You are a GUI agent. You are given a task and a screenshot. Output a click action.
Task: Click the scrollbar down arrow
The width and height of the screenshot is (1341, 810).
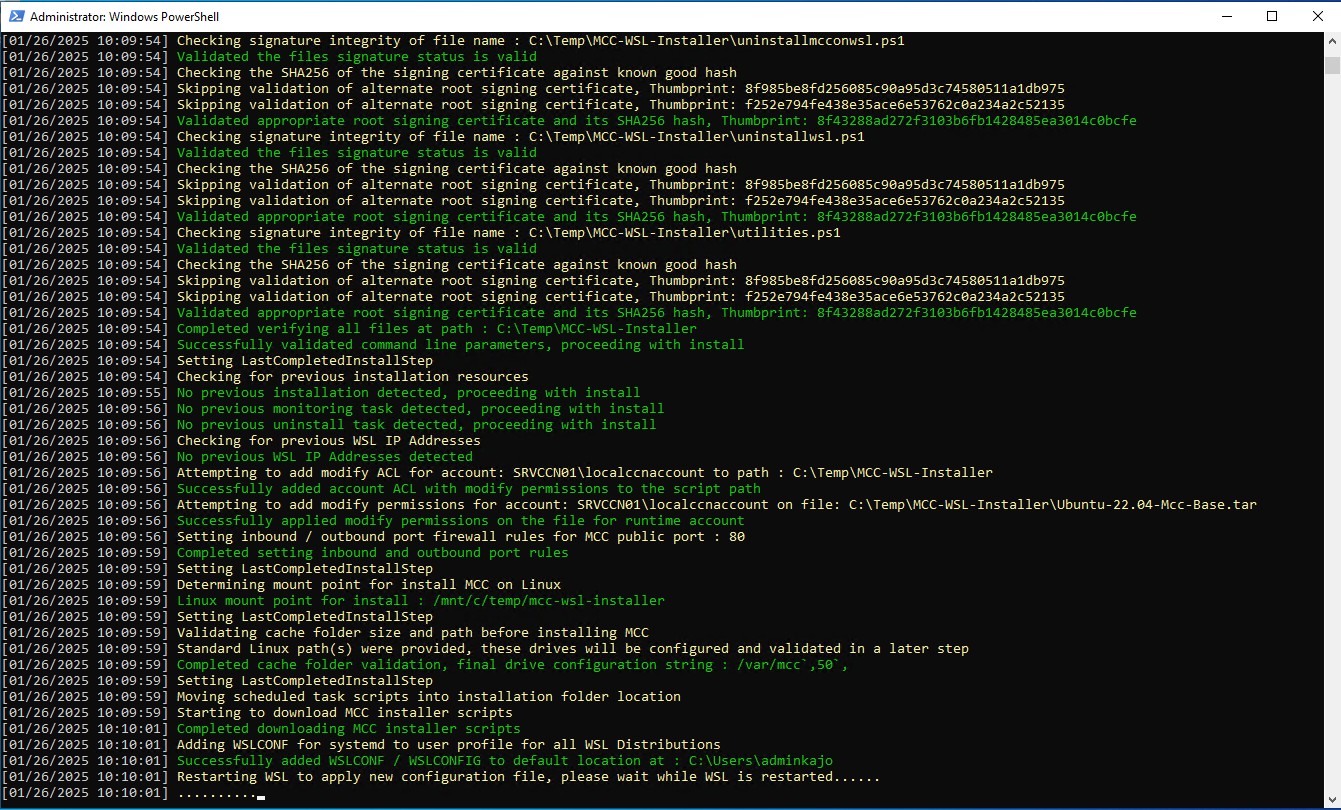pyautogui.click(x=1332, y=800)
